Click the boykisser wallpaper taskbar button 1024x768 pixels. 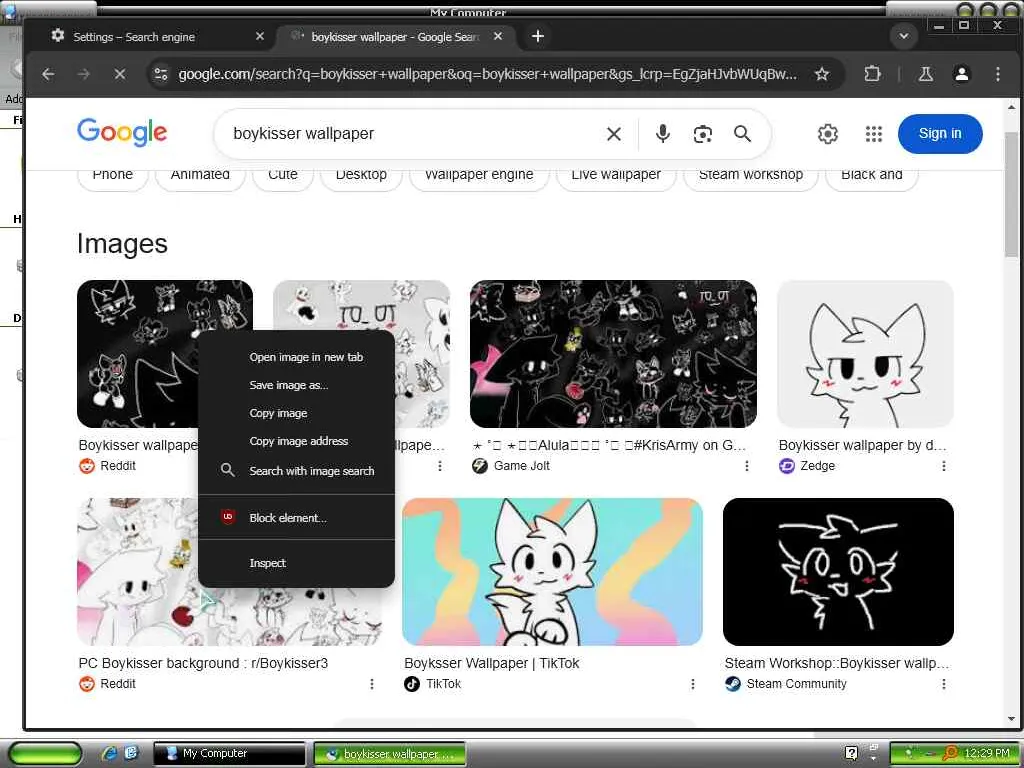390,753
